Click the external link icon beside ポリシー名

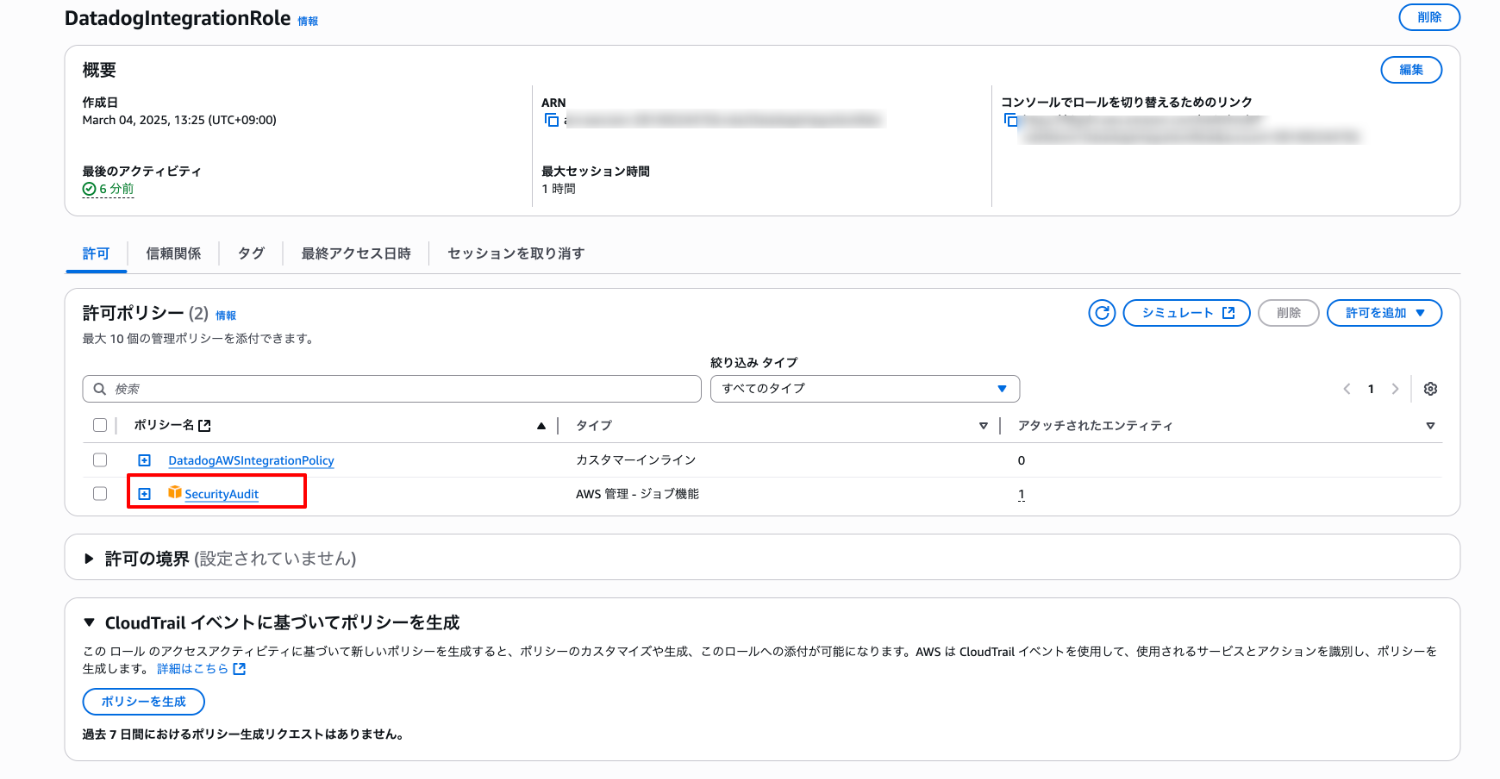tap(205, 426)
